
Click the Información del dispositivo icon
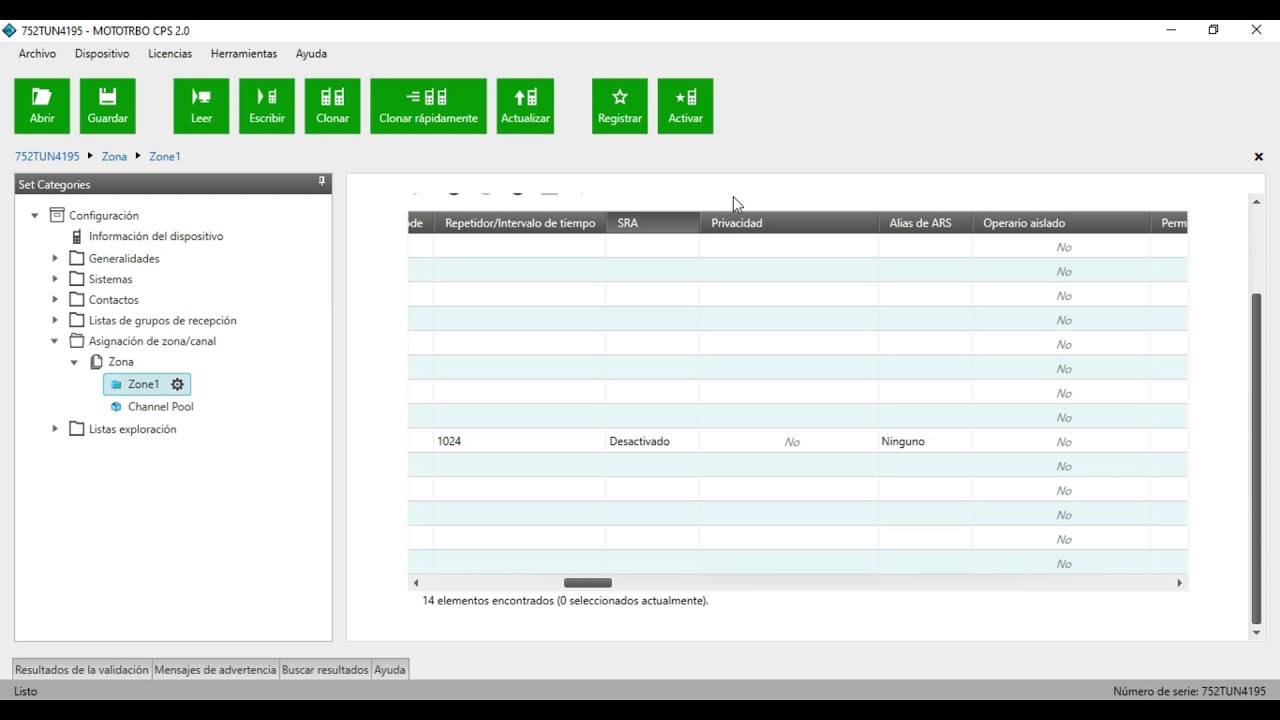point(76,237)
